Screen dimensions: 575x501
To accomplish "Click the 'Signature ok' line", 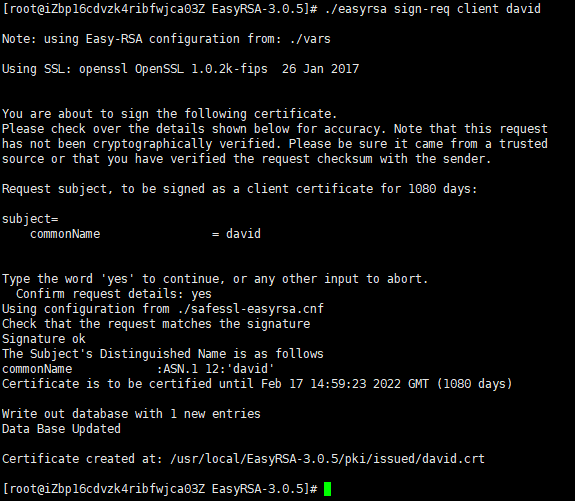I will tap(44, 339).
